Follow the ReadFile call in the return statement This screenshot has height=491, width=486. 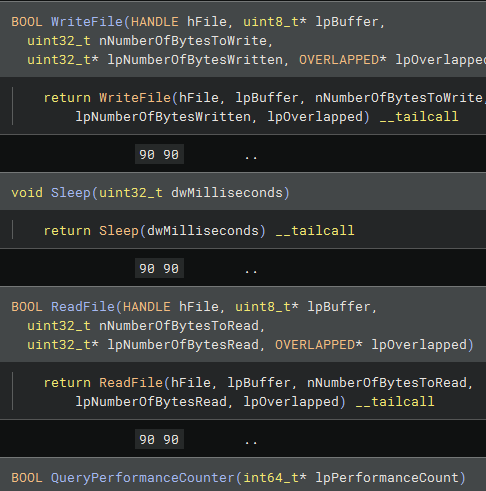131,383
